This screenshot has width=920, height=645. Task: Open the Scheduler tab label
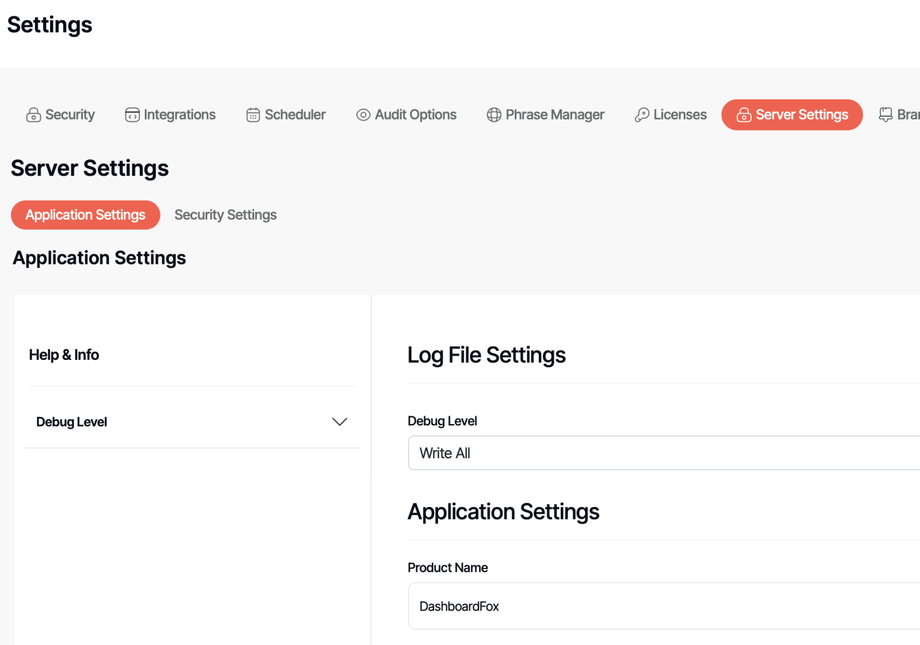295,115
